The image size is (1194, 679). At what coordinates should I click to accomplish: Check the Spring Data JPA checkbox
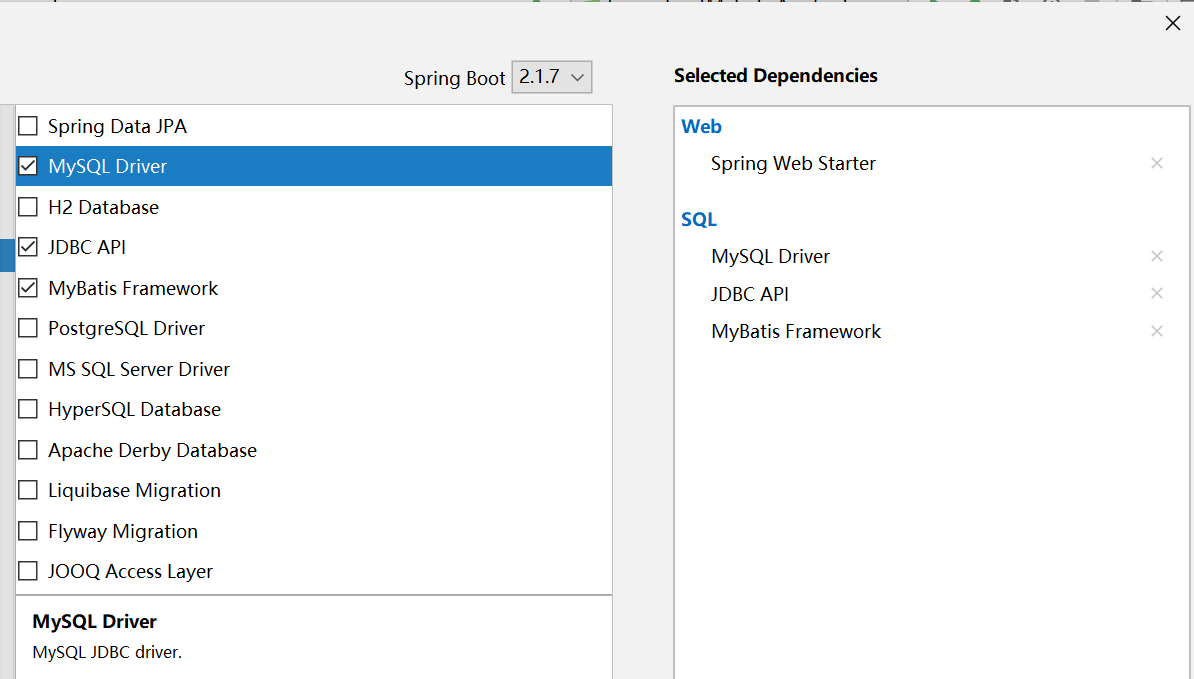click(28, 126)
